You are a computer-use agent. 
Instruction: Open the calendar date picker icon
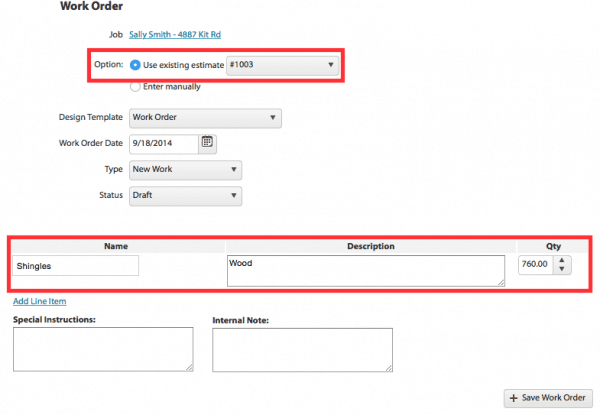point(207,142)
